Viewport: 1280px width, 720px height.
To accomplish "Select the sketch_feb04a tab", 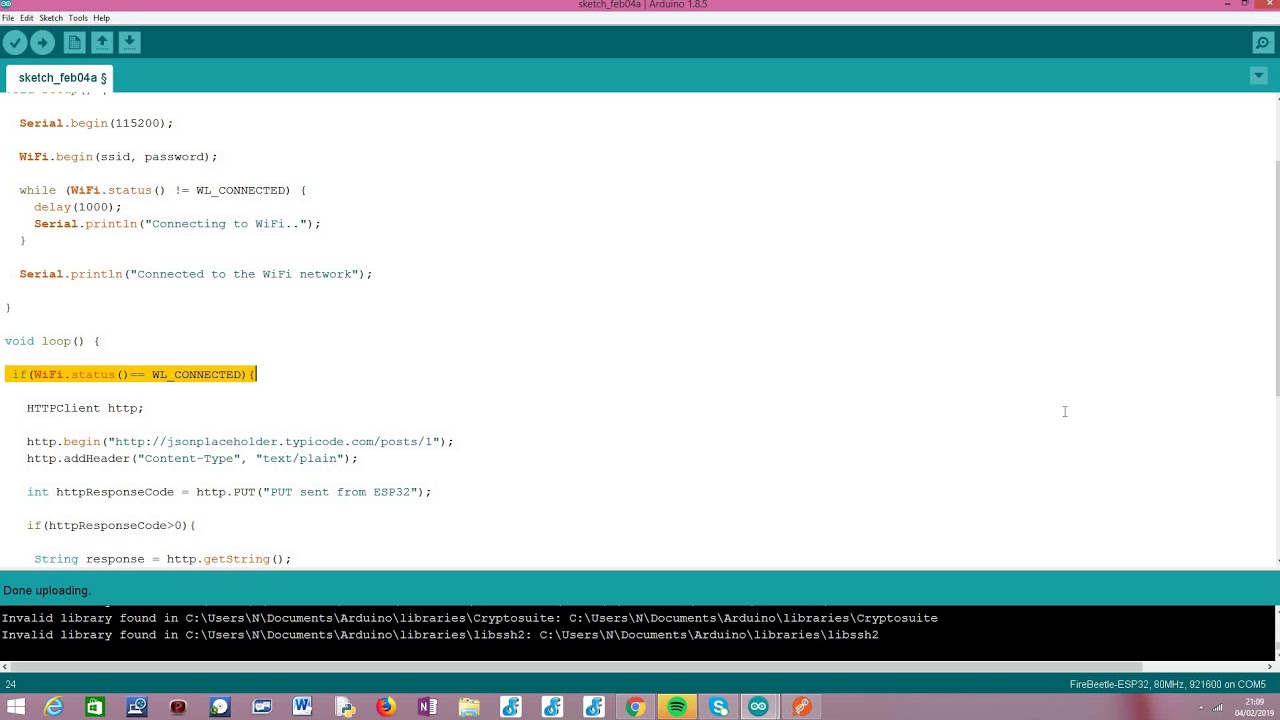I will pyautogui.click(x=62, y=77).
